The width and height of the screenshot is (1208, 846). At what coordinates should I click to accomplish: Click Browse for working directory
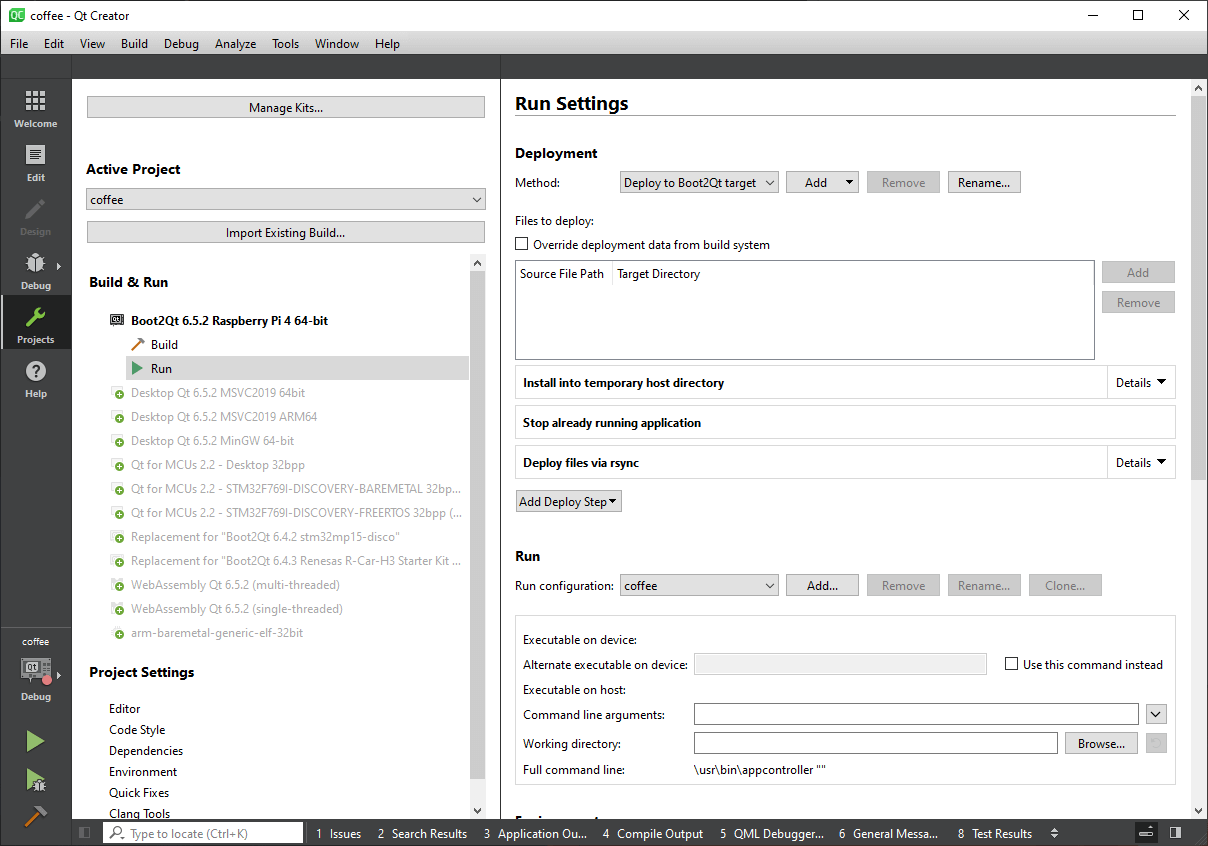coord(1100,744)
